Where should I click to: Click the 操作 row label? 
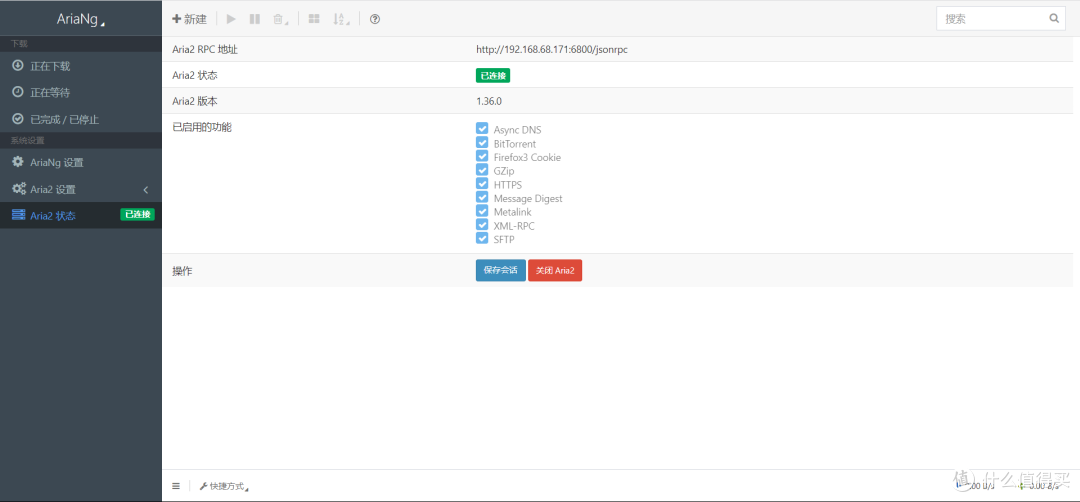pos(183,271)
